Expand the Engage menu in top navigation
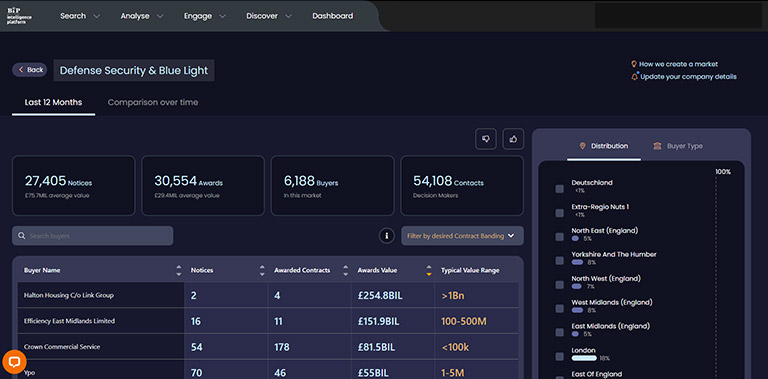Image resolution: width=768 pixels, height=379 pixels. point(205,16)
